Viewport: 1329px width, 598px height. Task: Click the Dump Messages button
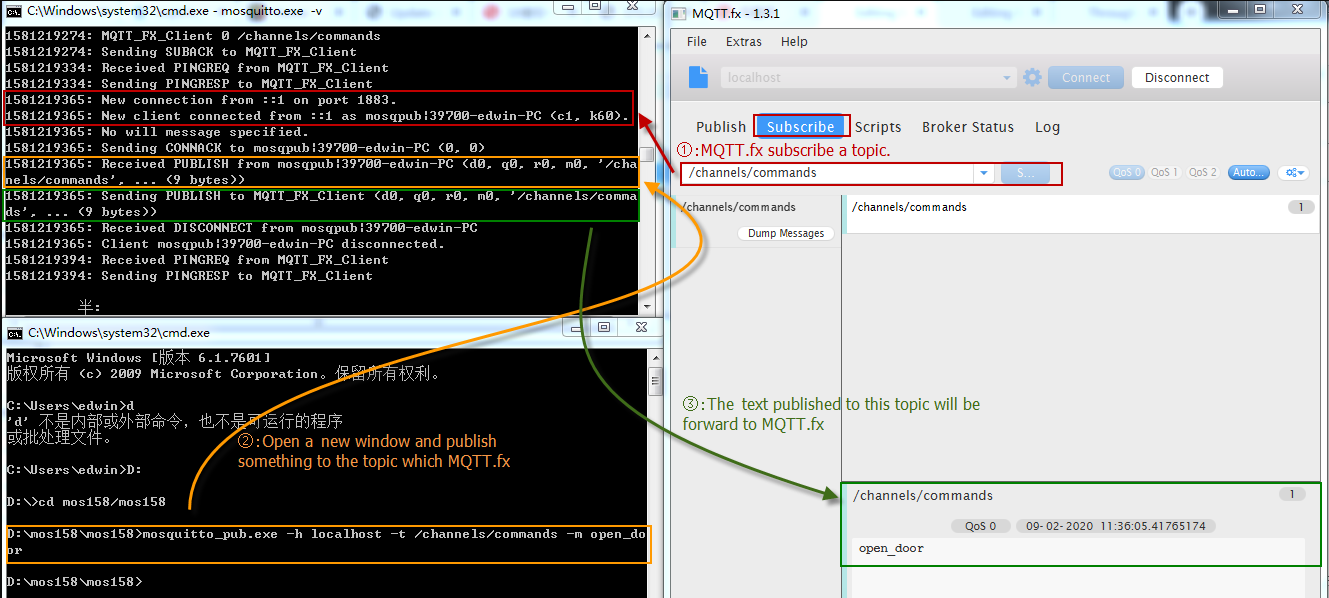tap(787, 233)
